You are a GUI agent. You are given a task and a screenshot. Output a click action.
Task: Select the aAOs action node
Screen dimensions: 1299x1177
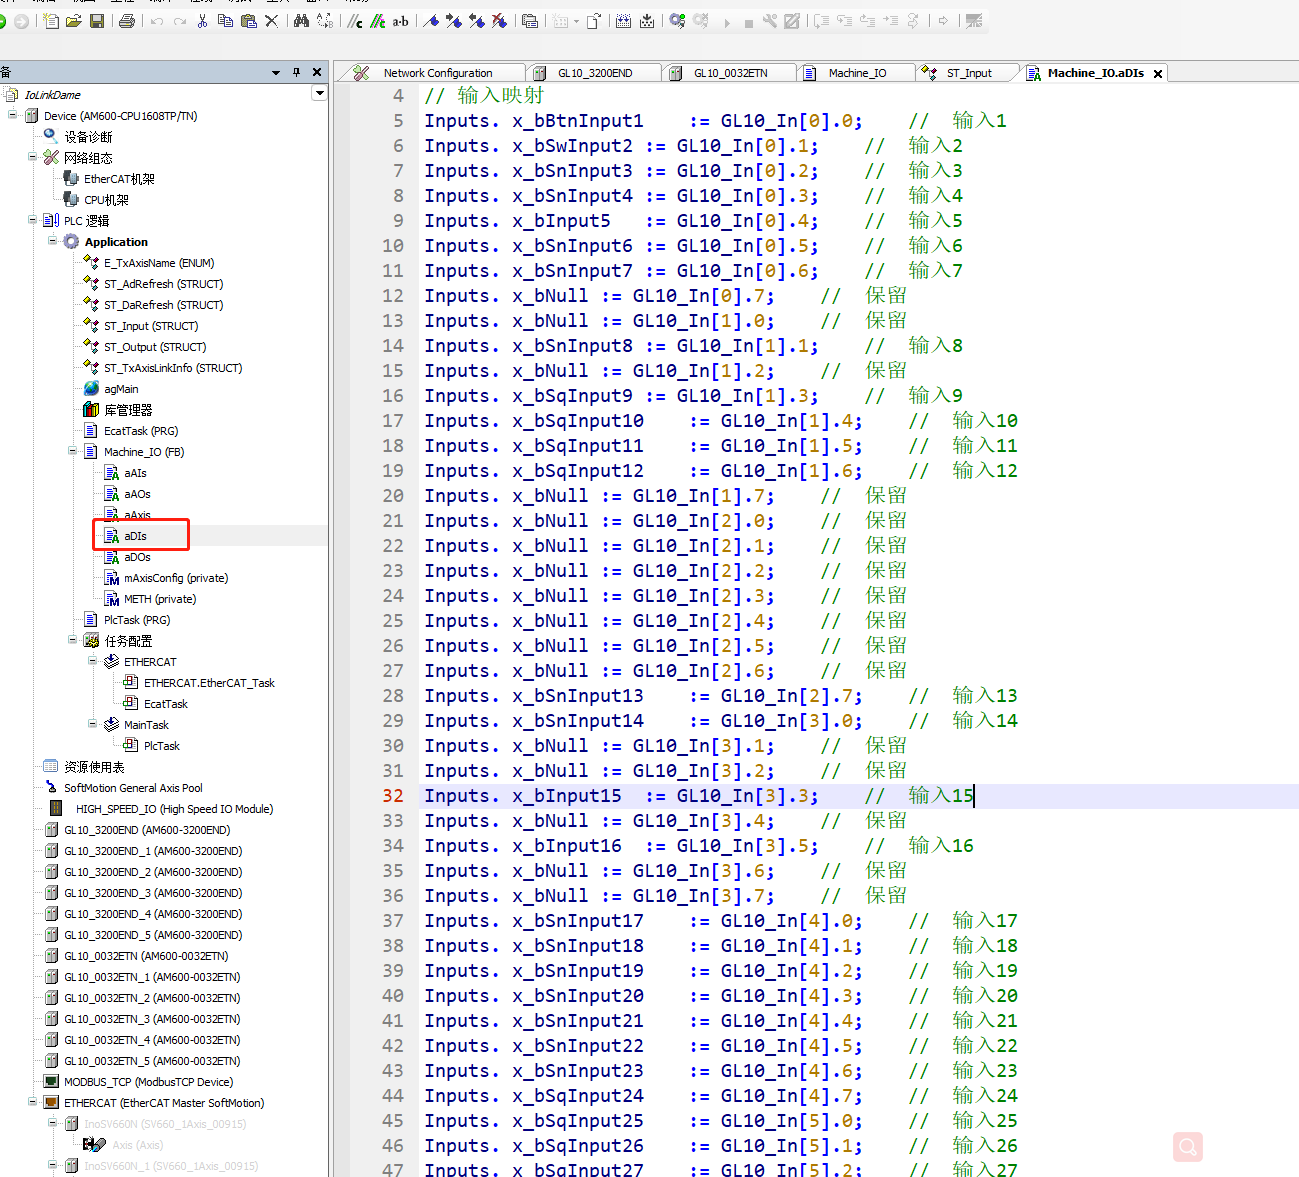tap(137, 494)
